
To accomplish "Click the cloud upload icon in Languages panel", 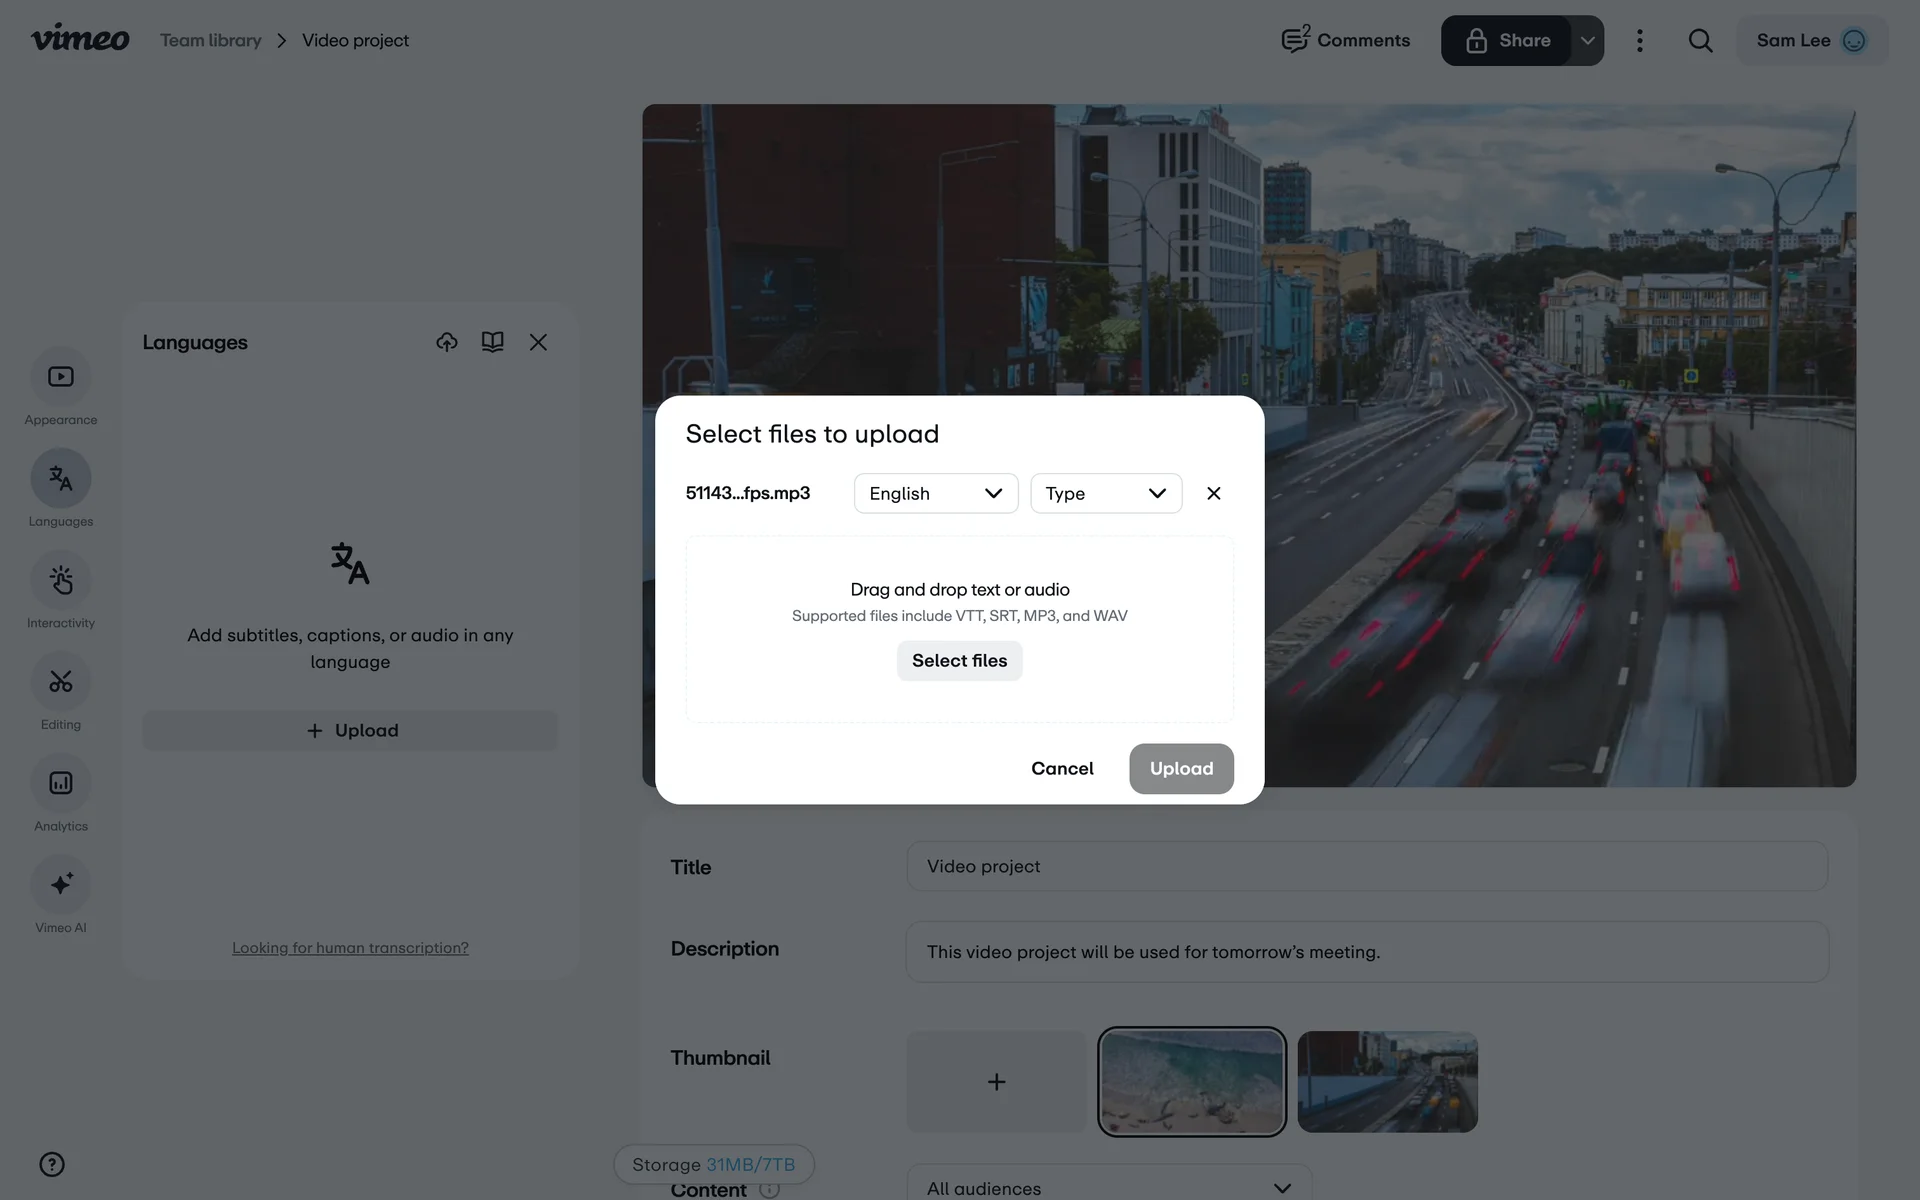I will 447,342.
